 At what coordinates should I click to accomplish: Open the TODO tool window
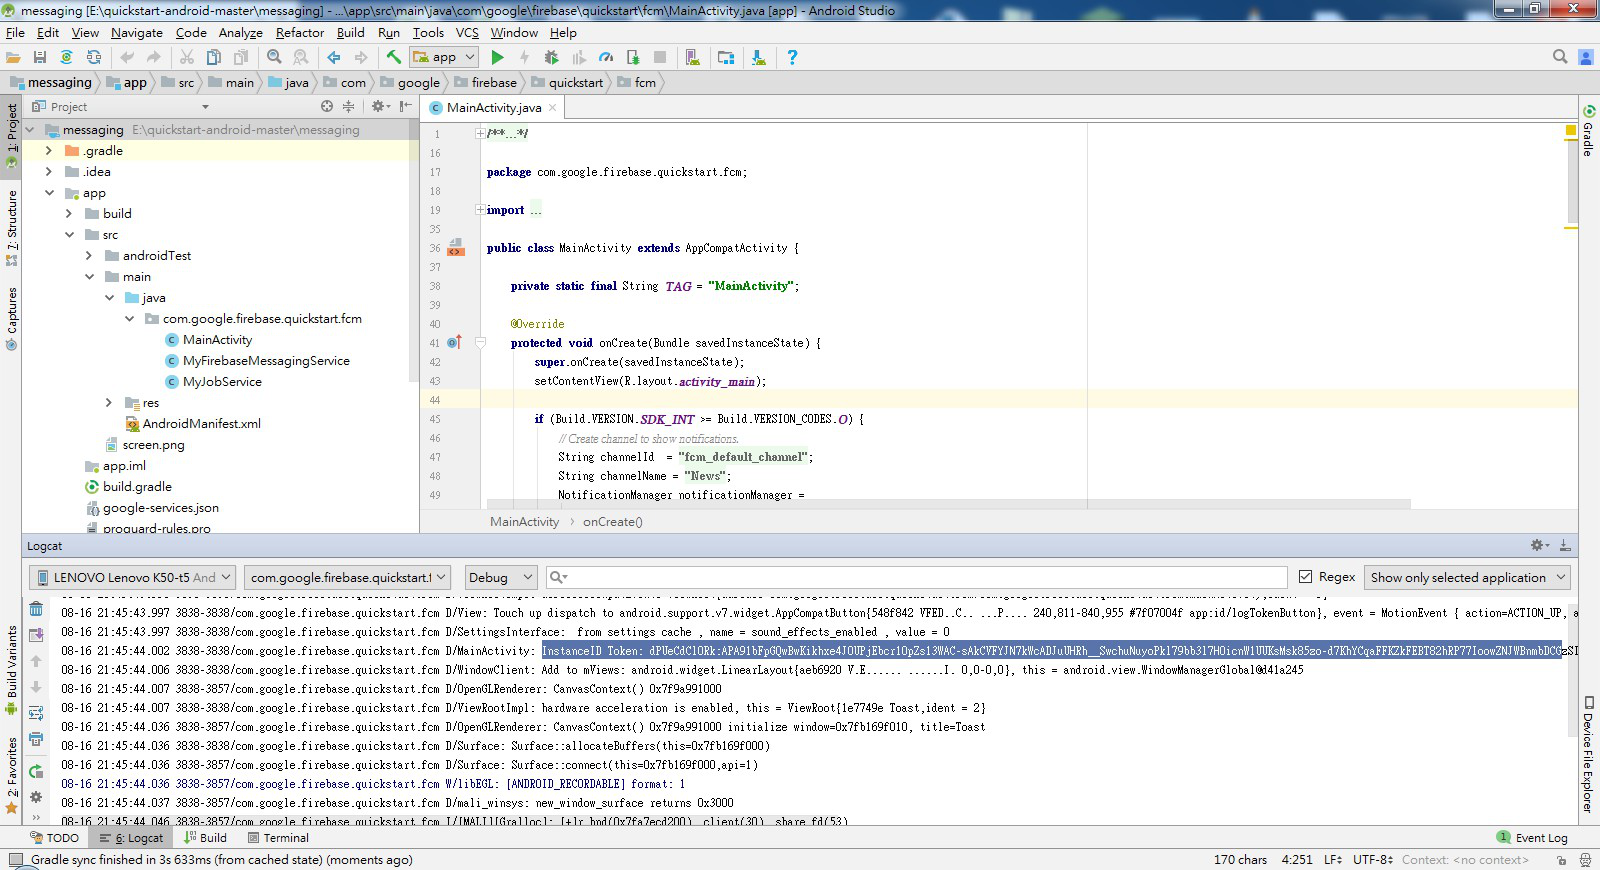[x=55, y=838]
